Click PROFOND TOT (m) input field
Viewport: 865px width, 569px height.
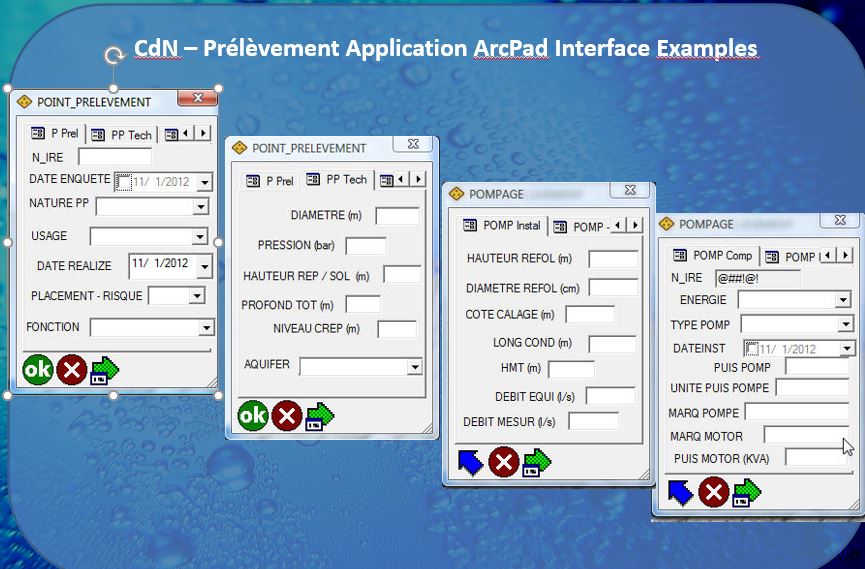pos(363,304)
